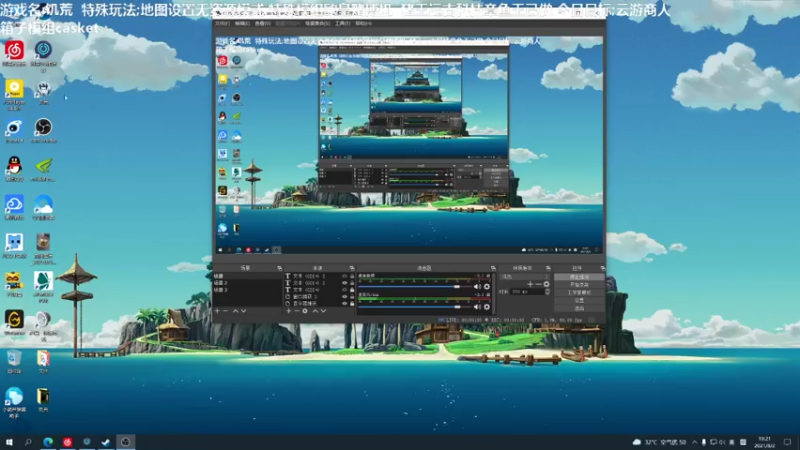Open 设置 settings button in controls
800x450 pixels.
pos(580,301)
